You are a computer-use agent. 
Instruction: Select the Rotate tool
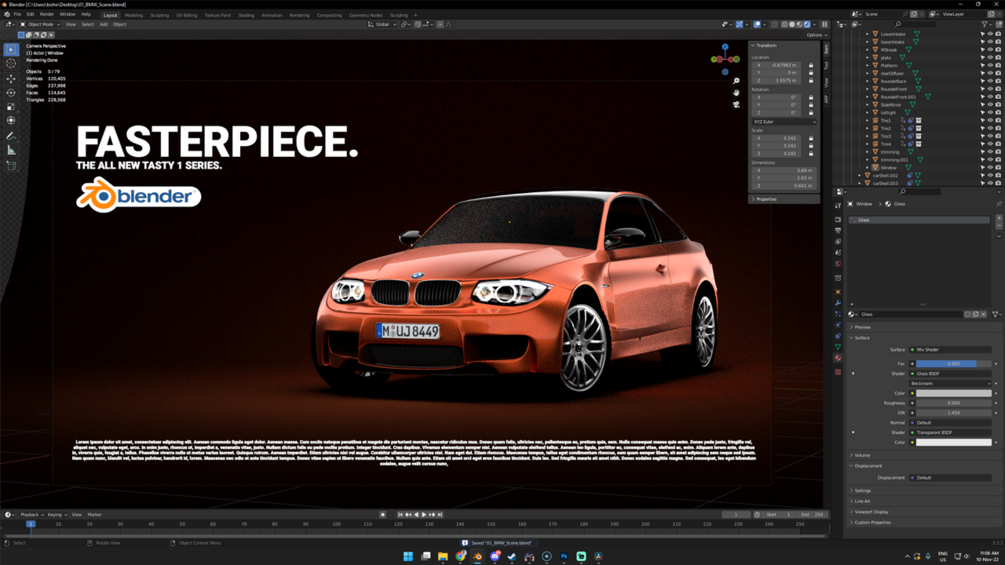click(11, 92)
